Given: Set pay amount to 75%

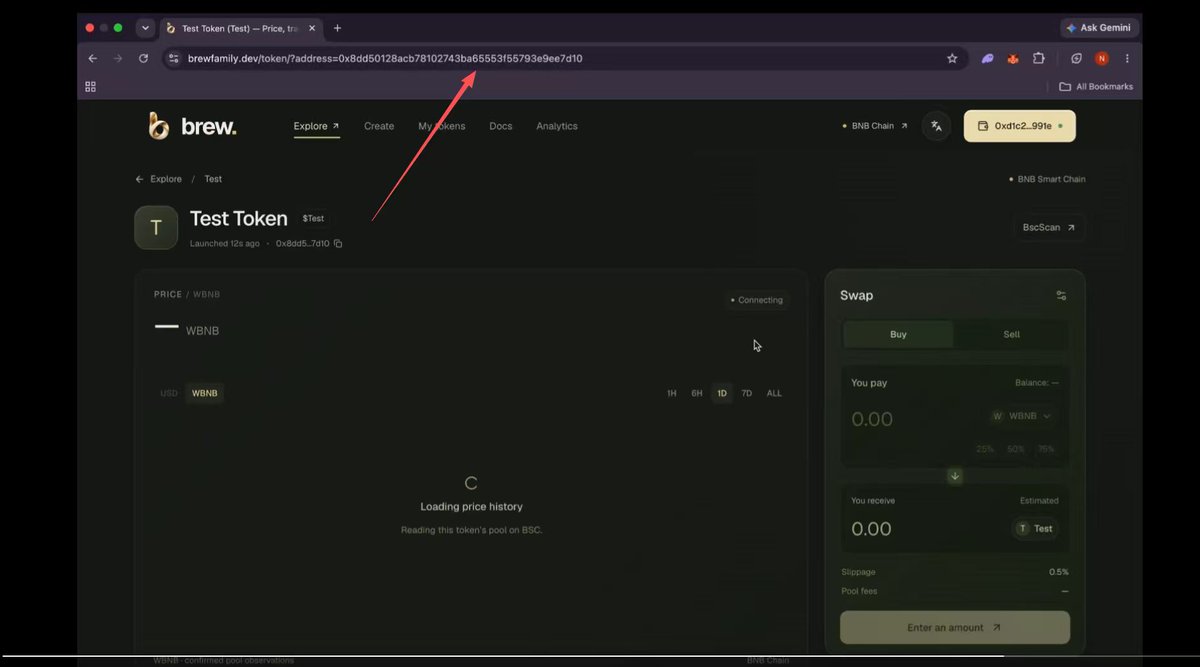Looking at the screenshot, I should click(1046, 449).
